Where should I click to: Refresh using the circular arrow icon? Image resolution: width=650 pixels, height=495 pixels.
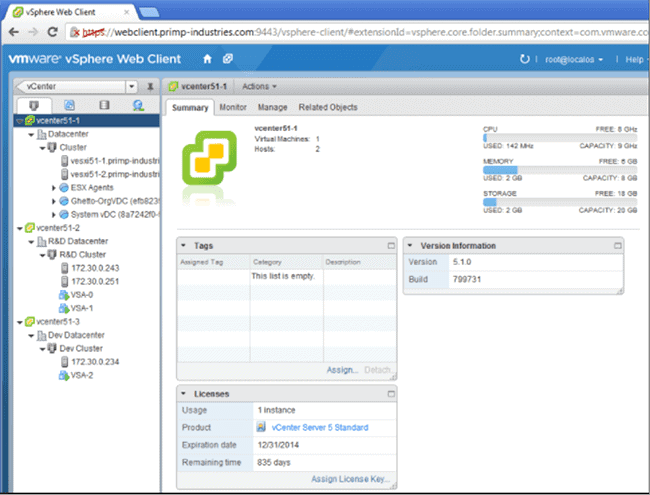[x=525, y=59]
